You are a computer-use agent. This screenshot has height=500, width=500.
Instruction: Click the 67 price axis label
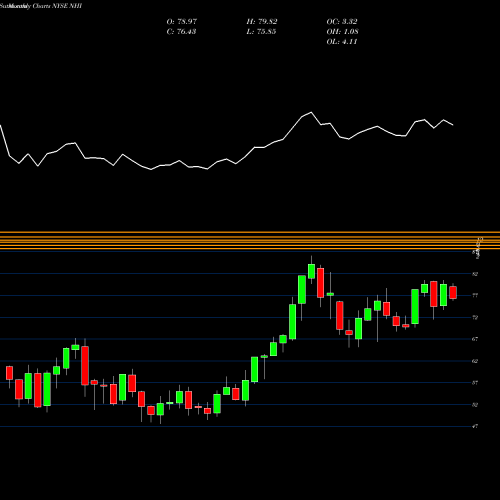click(x=475, y=339)
